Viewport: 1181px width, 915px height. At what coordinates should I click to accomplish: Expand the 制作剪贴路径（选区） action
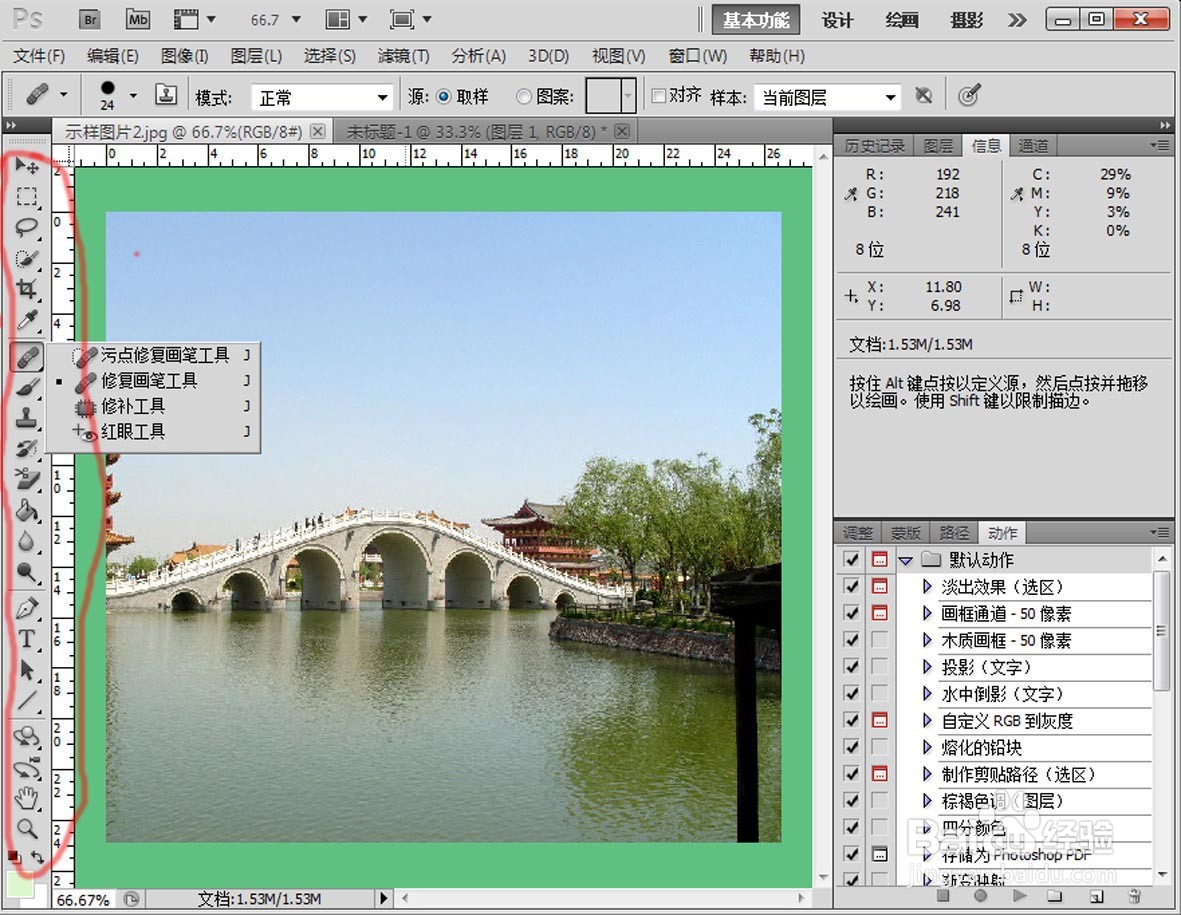[927, 774]
